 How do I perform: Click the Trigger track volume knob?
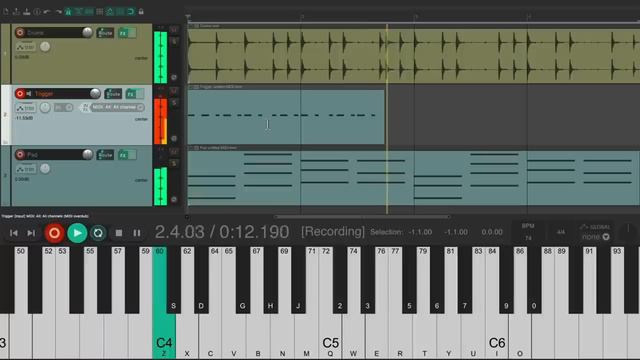95,93
